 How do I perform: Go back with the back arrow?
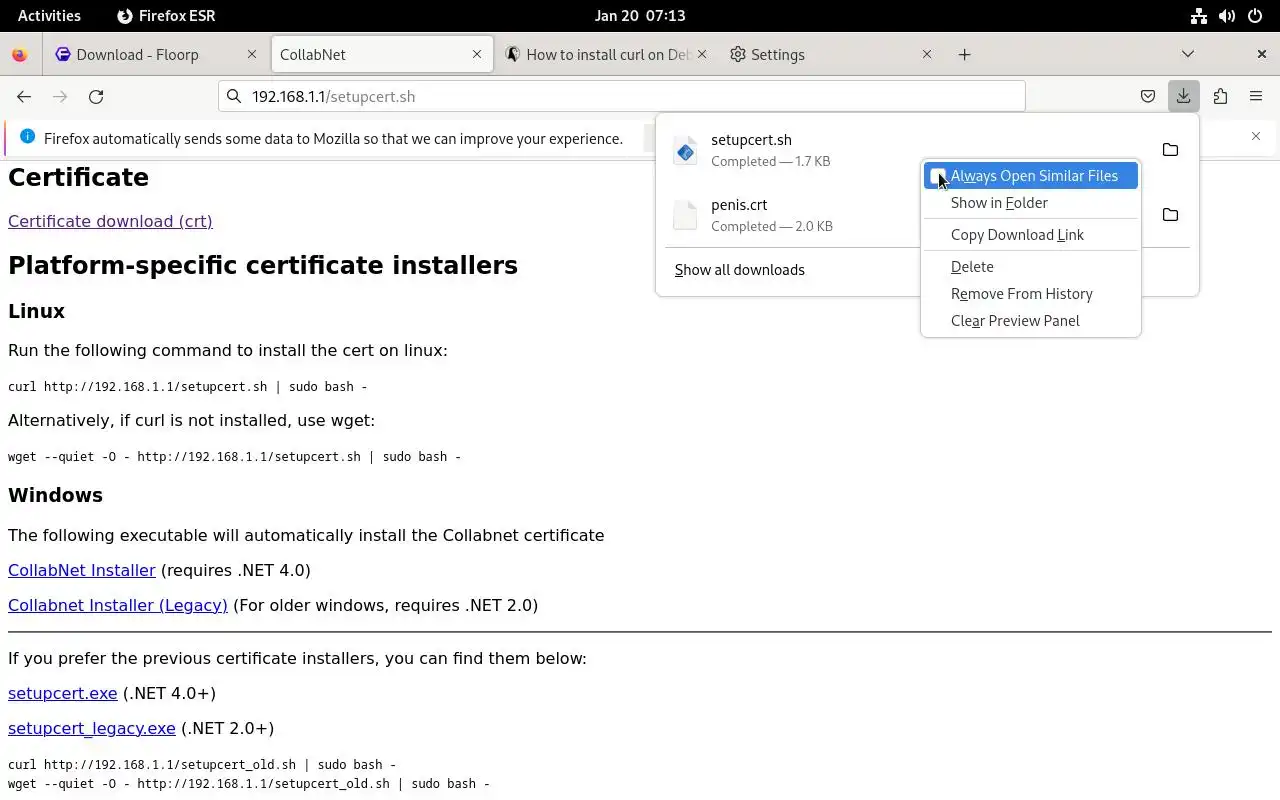click(x=24, y=96)
